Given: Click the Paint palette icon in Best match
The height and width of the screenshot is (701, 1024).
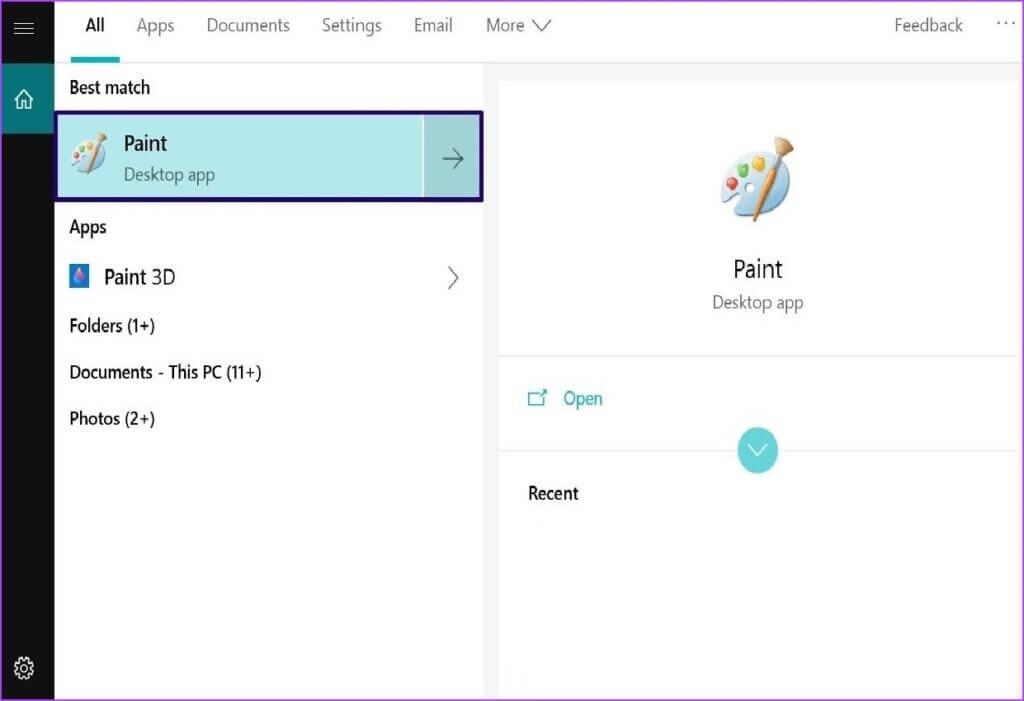Looking at the screenshot, I should click(x=89, y=154).
